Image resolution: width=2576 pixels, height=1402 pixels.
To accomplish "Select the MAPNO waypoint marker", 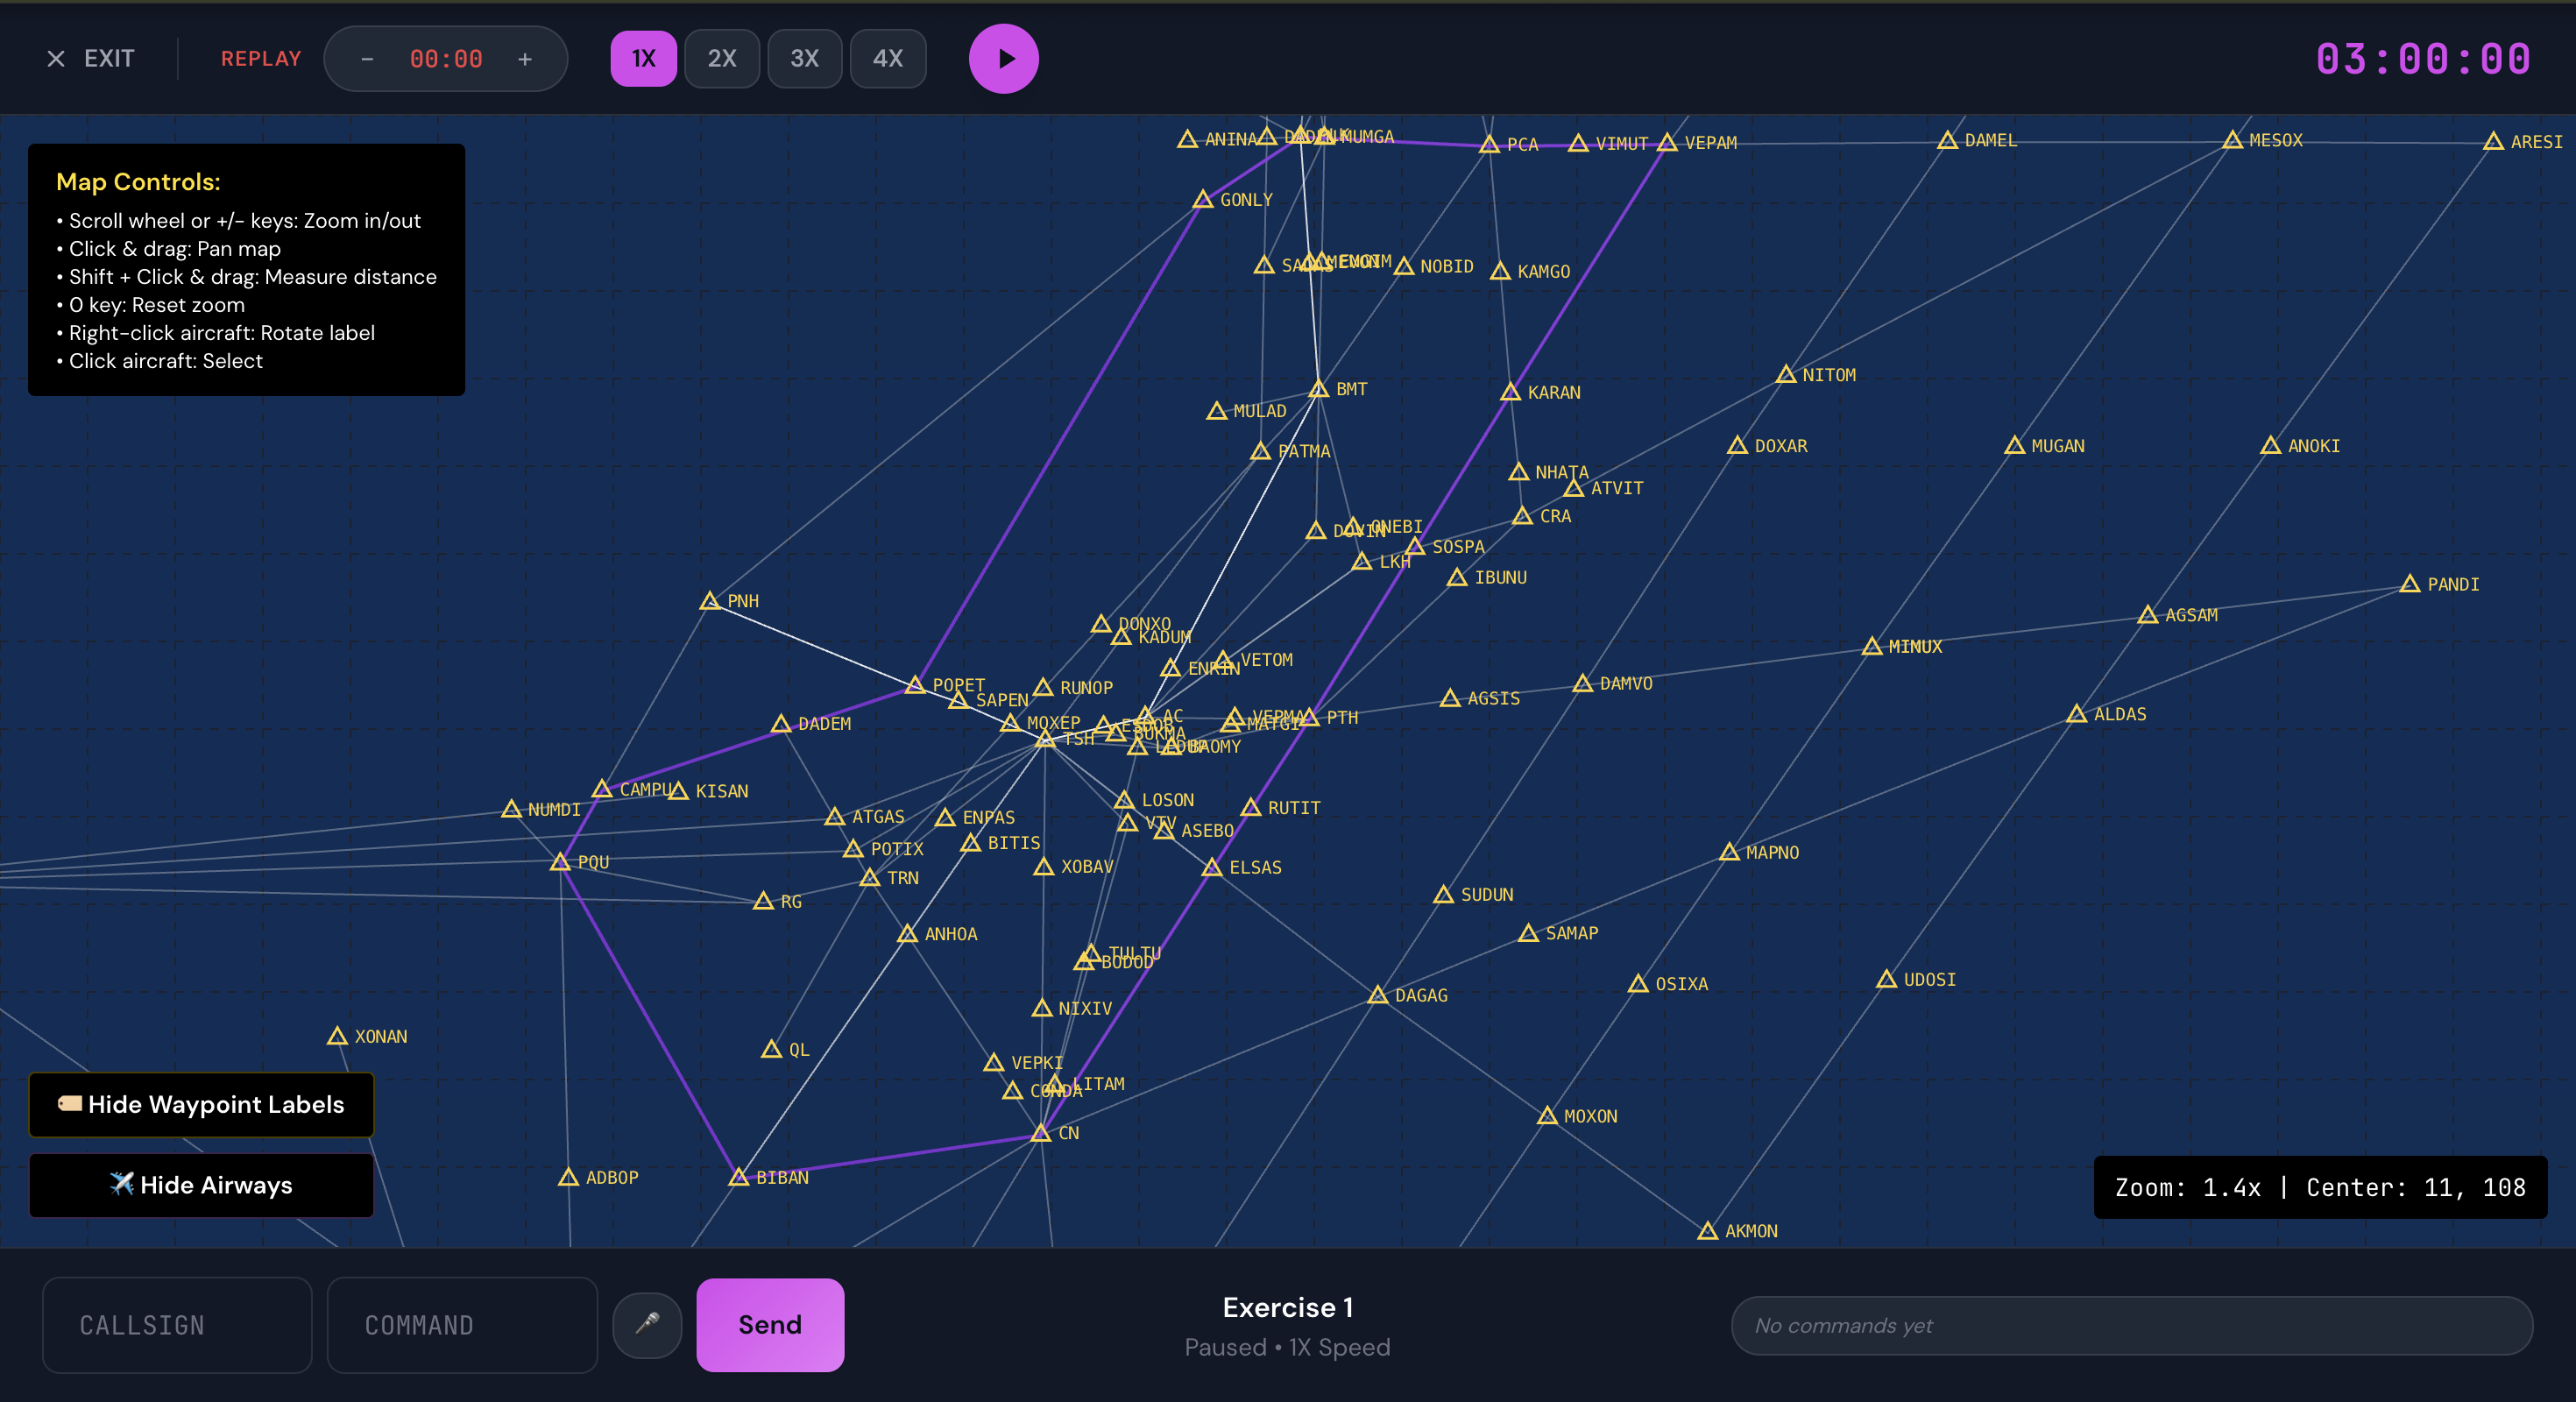I will pyautogui.click(x=1729, y=852).
